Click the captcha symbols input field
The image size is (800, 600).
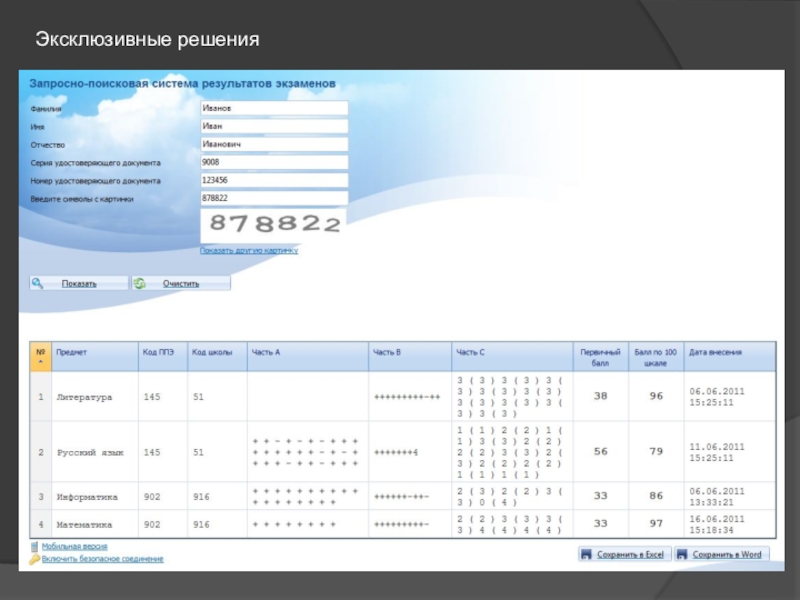point(274,198)
